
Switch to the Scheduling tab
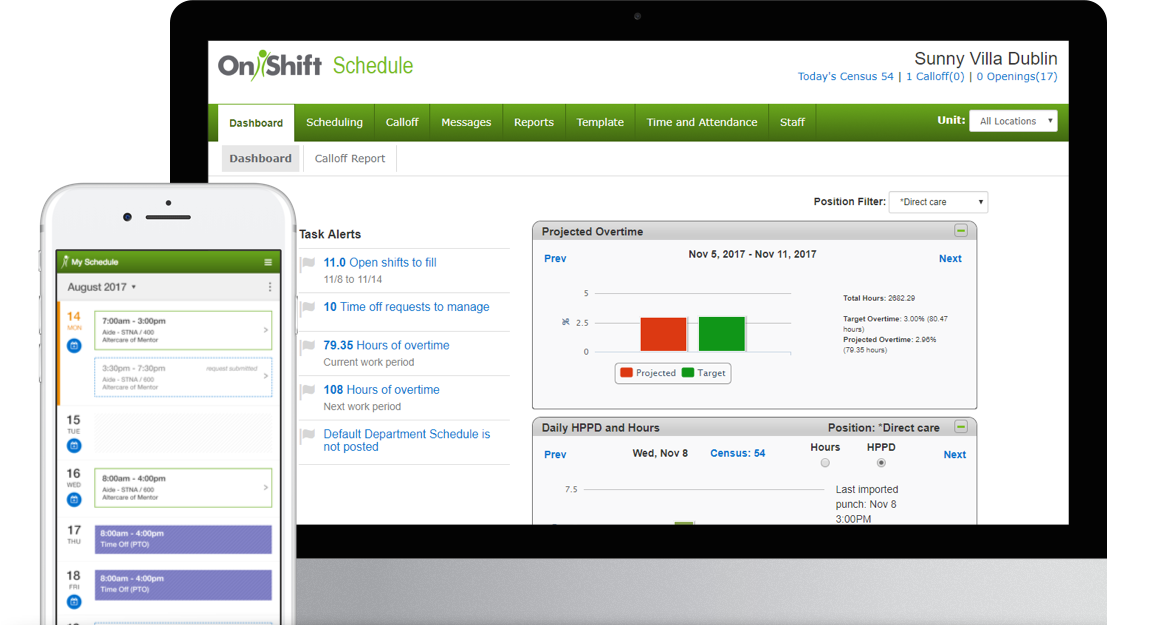pyautogui.click(x=334, y=122)
